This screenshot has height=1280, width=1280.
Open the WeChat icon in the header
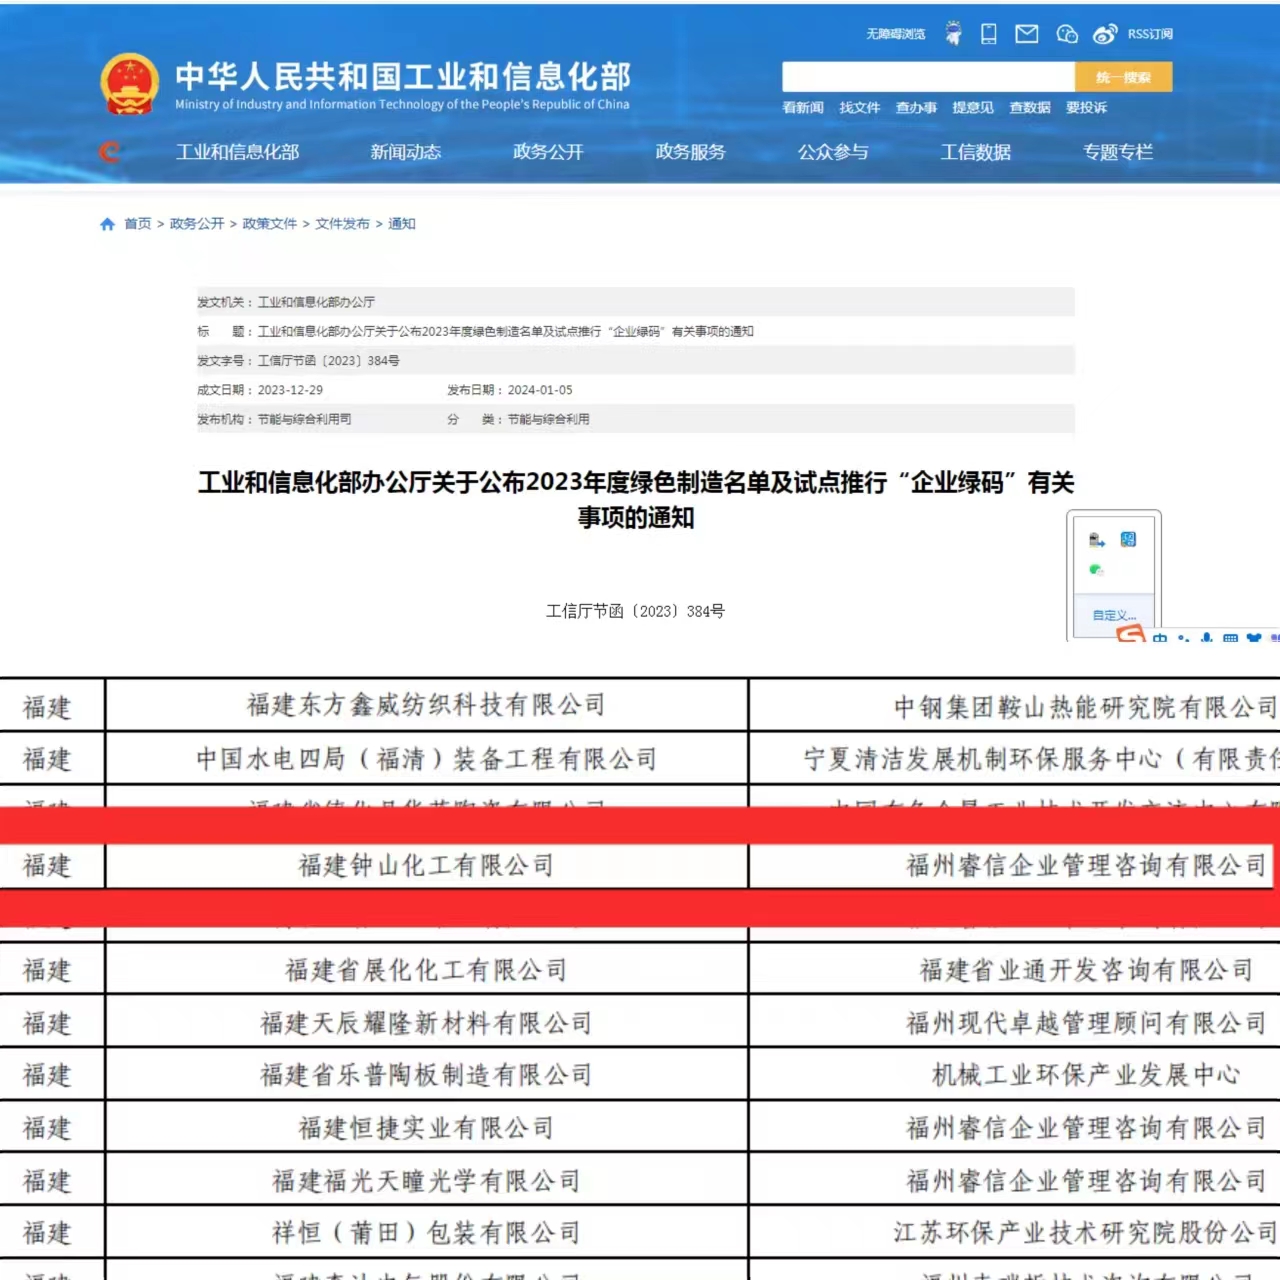[x=1067, y=34]
